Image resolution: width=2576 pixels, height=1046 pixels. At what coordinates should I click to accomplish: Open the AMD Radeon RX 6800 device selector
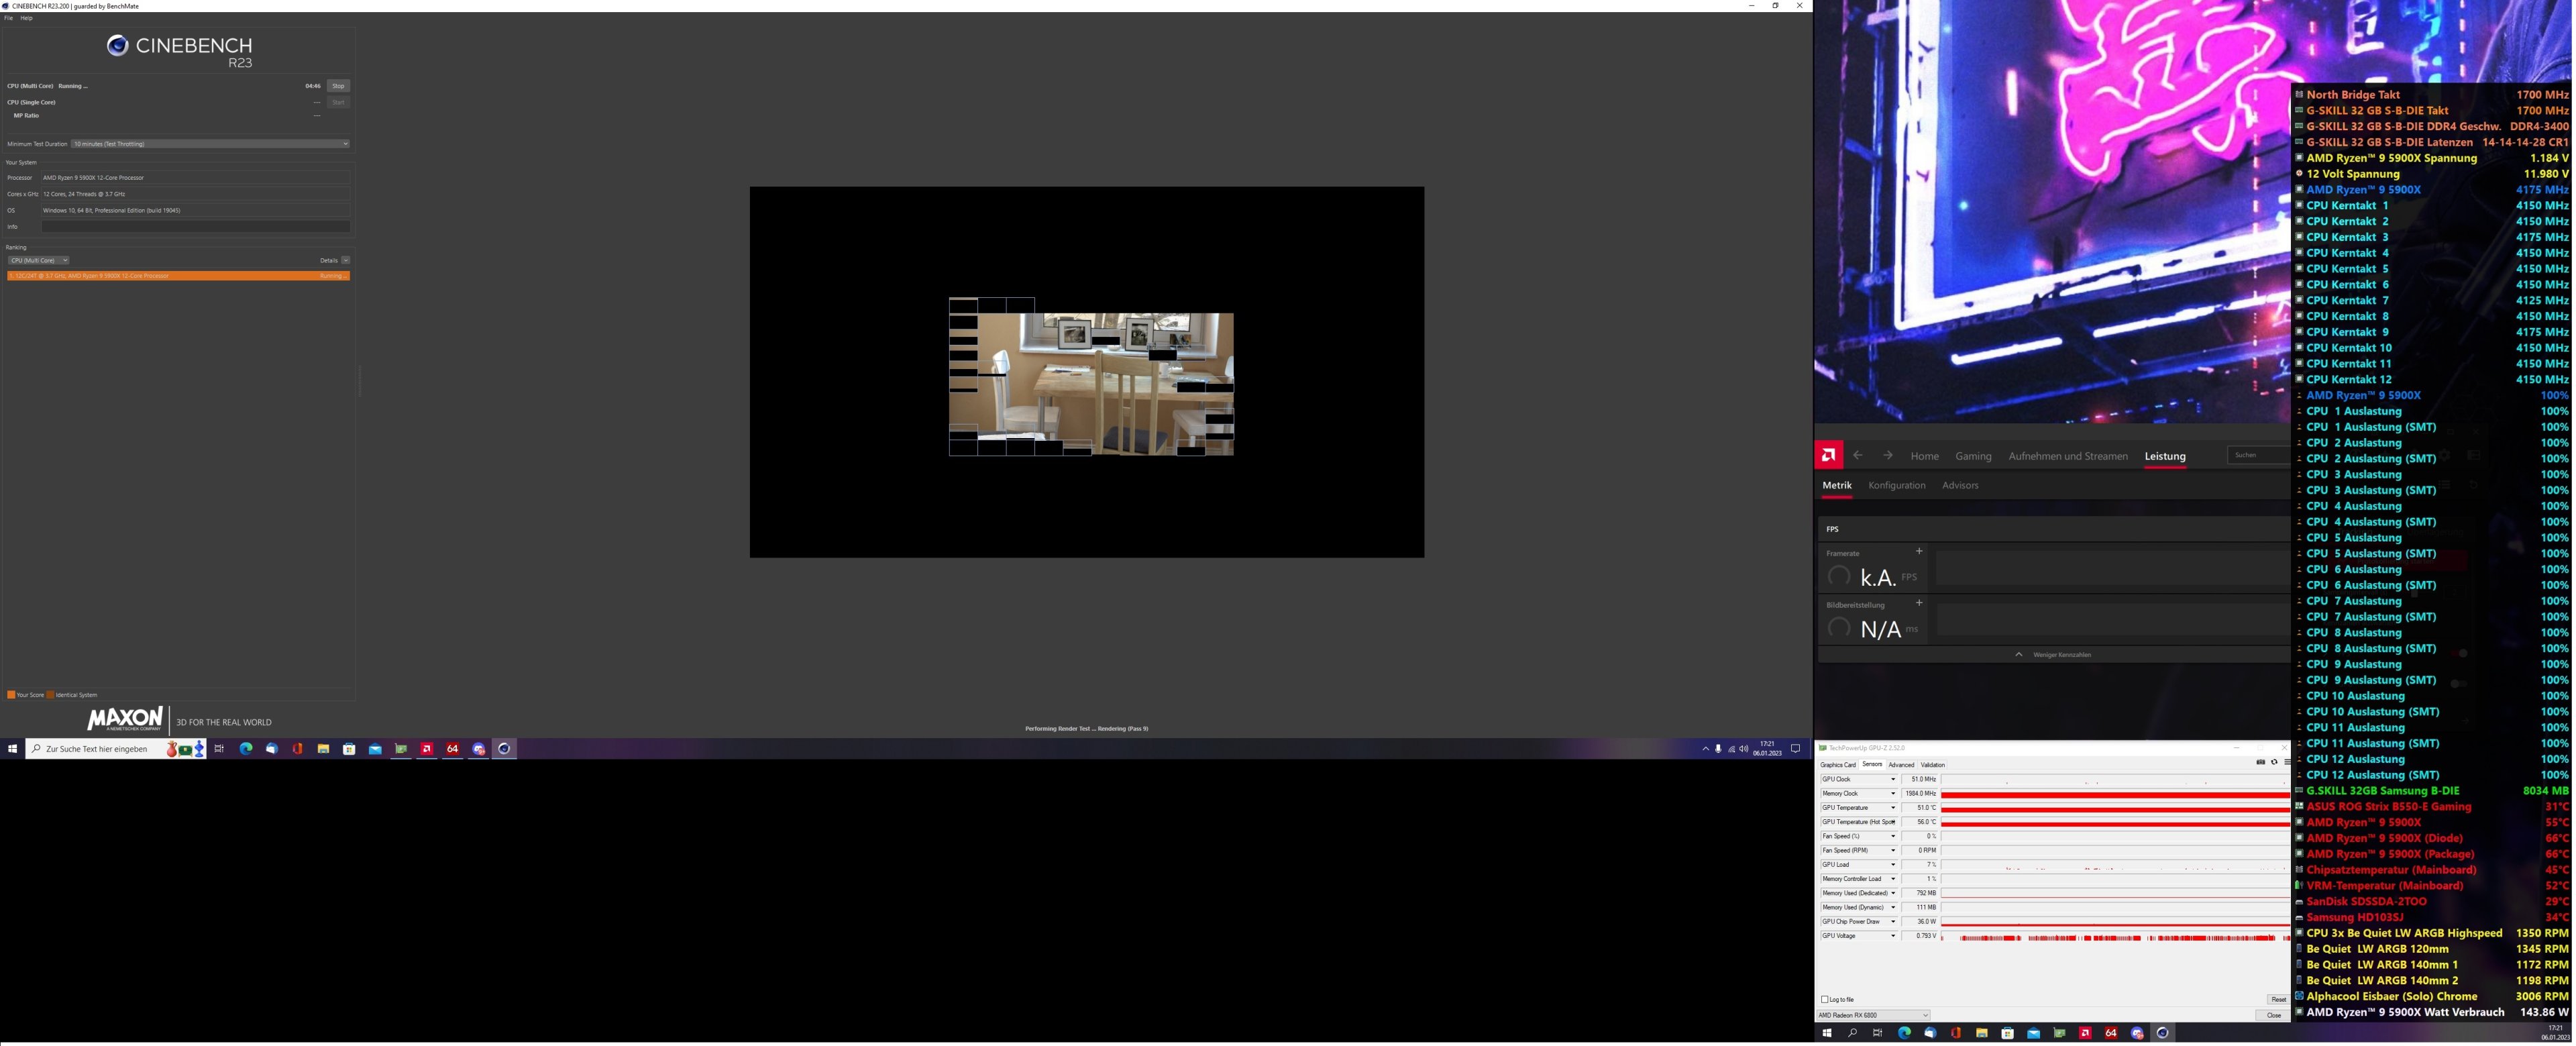(x=1870, y=1015)
